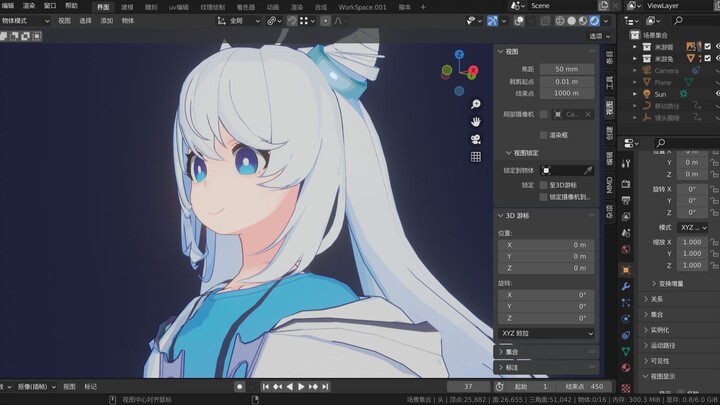Create new scene with the icon beside Scene
Screen dimensions: 720x405
click(x=603, y=6)
